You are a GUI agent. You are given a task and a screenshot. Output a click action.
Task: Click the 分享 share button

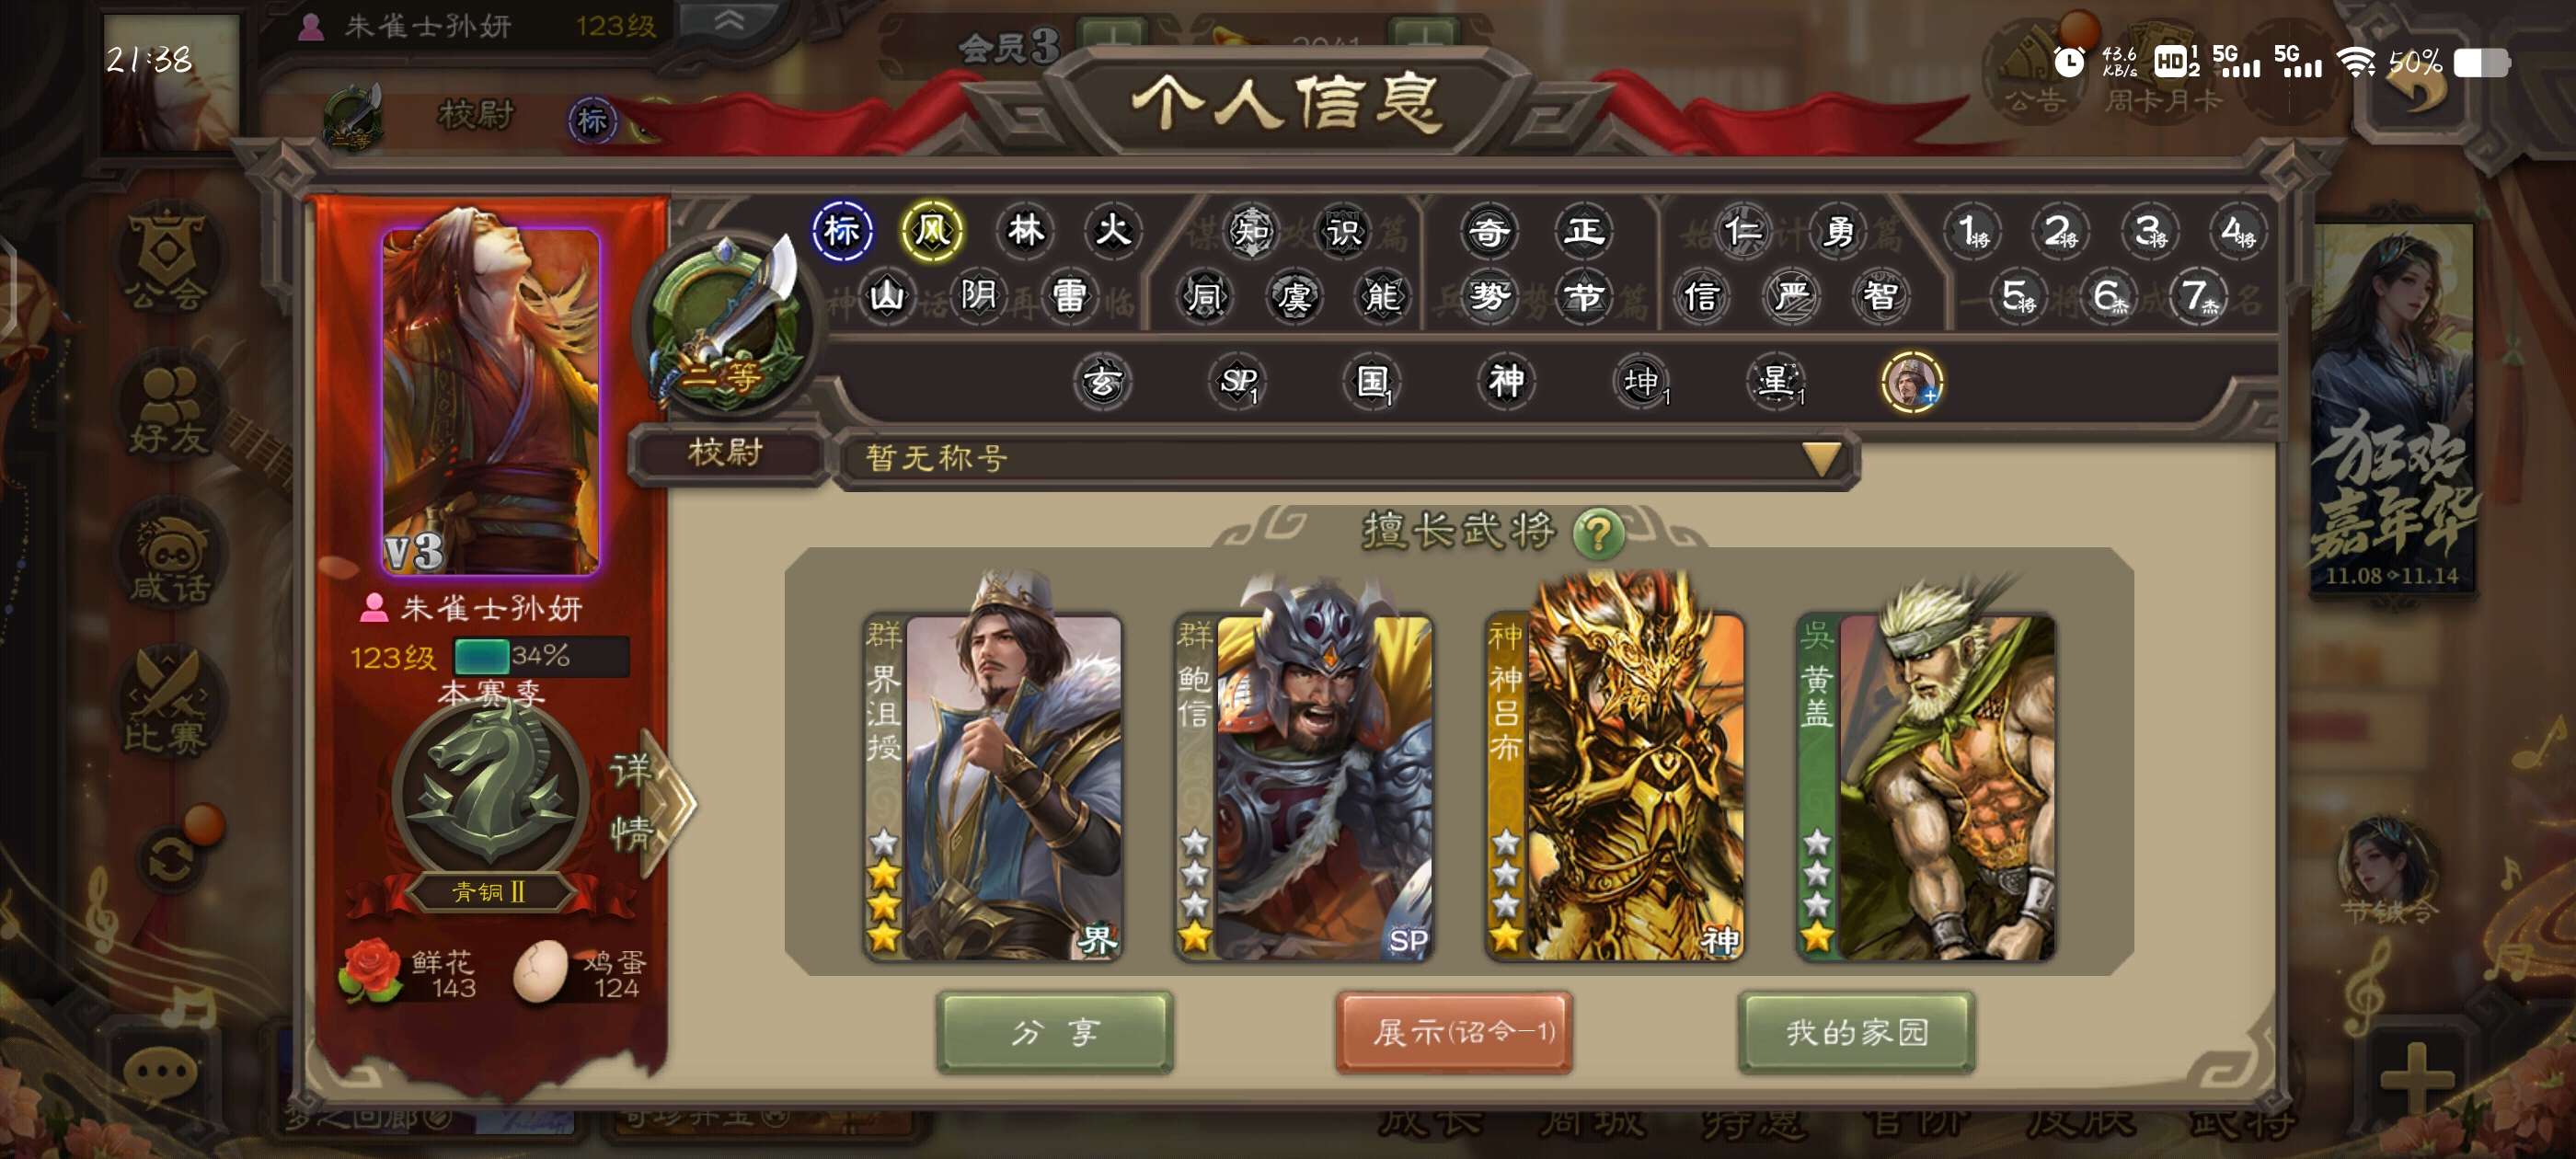pyautogui.click(x=1055, y=1032)
